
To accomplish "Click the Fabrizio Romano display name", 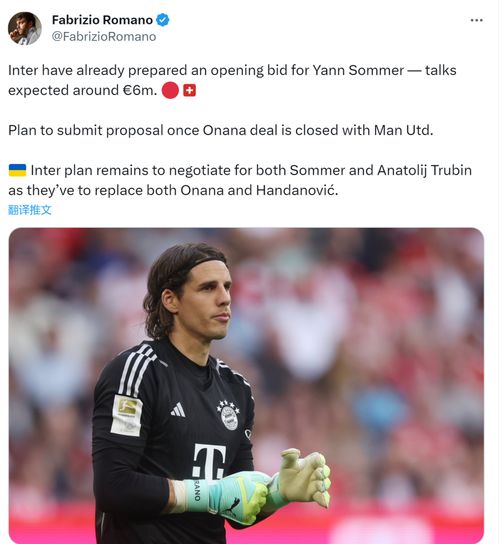I will pyautogui.click(x=102, y=20).
